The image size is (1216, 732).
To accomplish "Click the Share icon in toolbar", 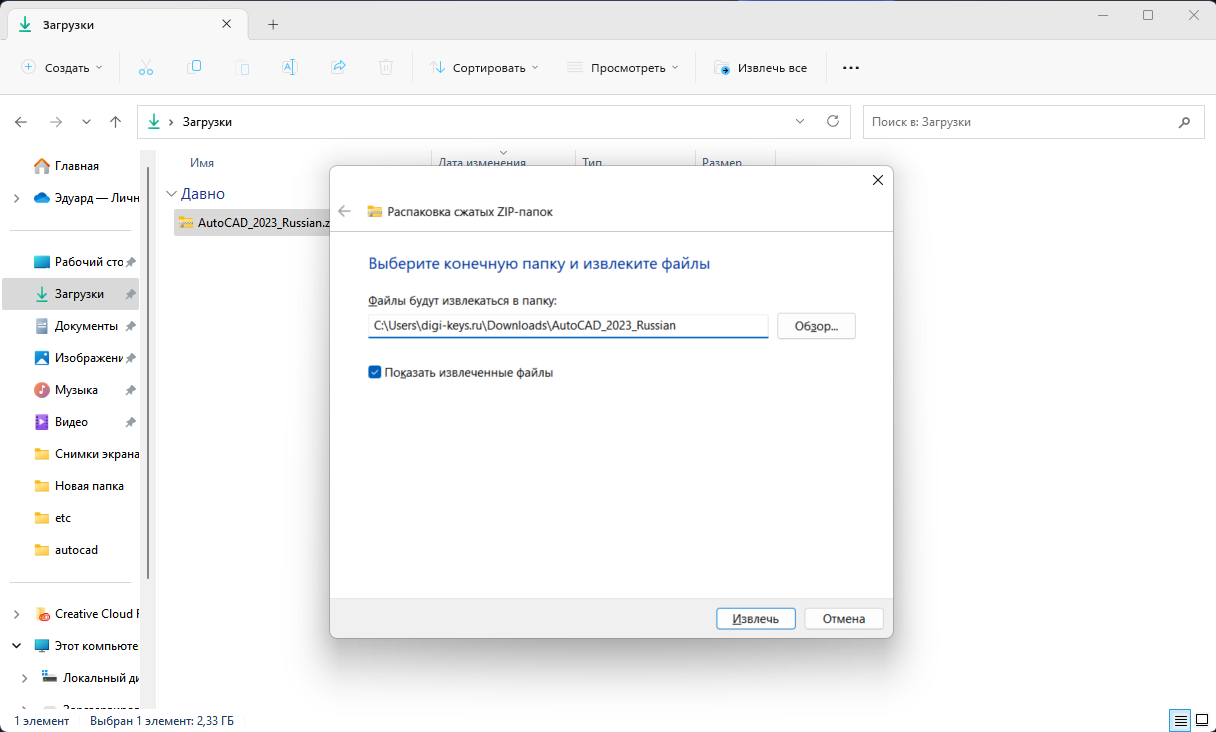I will pyautogui.click(x=338, y=67).
